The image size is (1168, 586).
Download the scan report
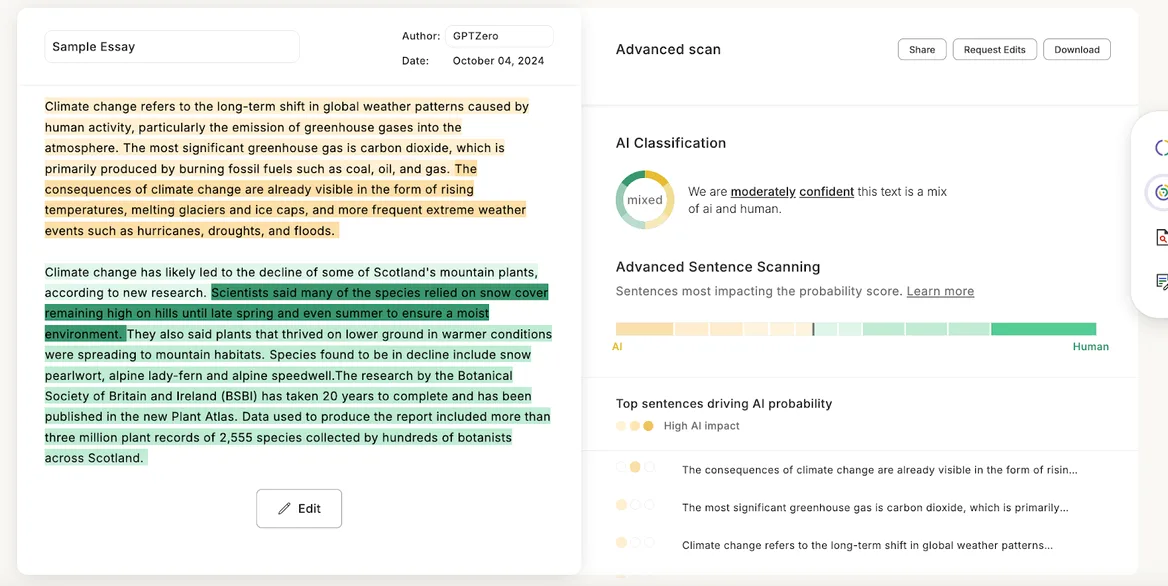point(1076,50)
